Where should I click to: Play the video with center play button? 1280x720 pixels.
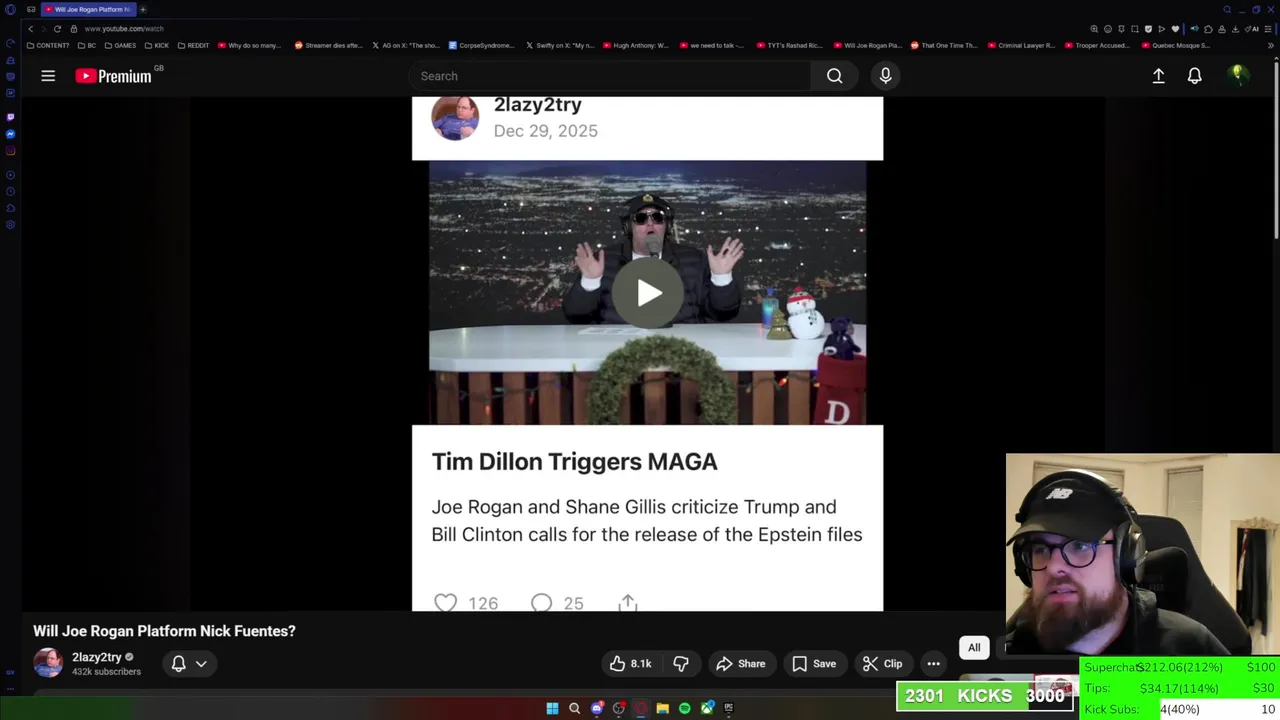click(x=648, y=293)
